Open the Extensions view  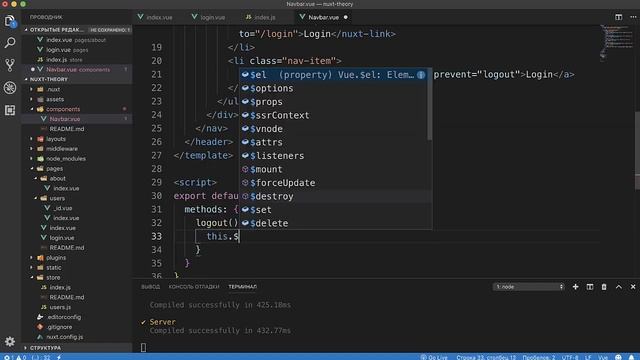tap(10, 110)
